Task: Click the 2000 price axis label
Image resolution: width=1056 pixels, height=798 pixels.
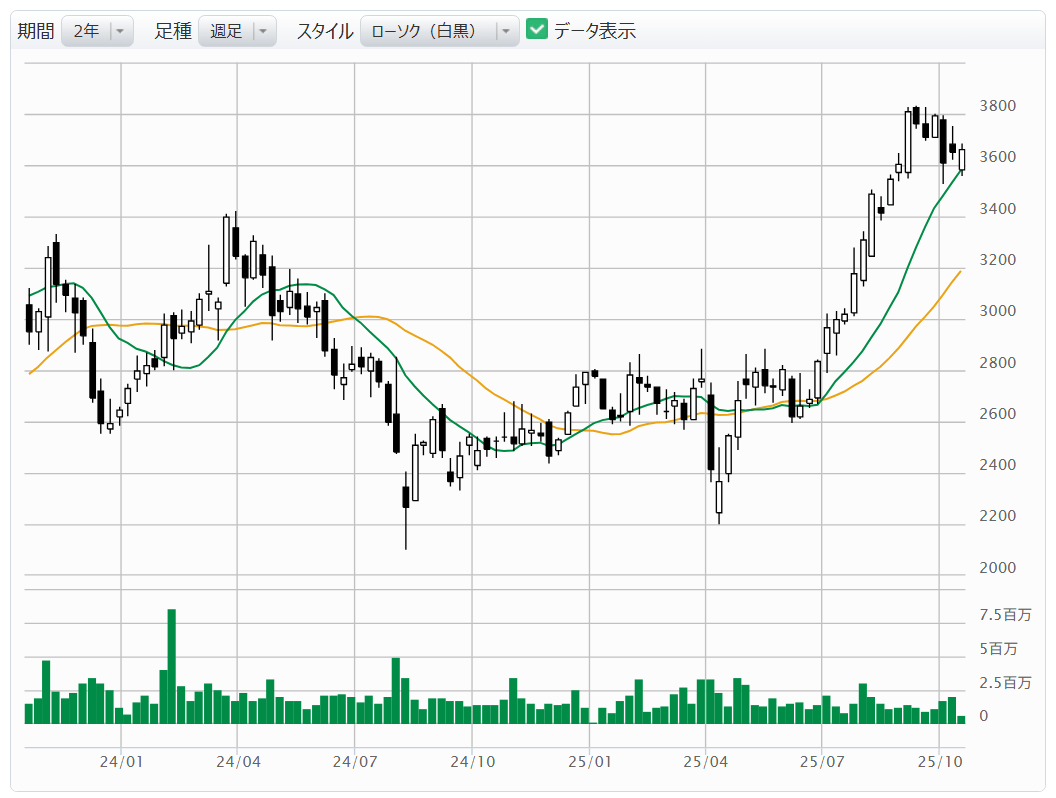Action: click(x=998, y=568)
